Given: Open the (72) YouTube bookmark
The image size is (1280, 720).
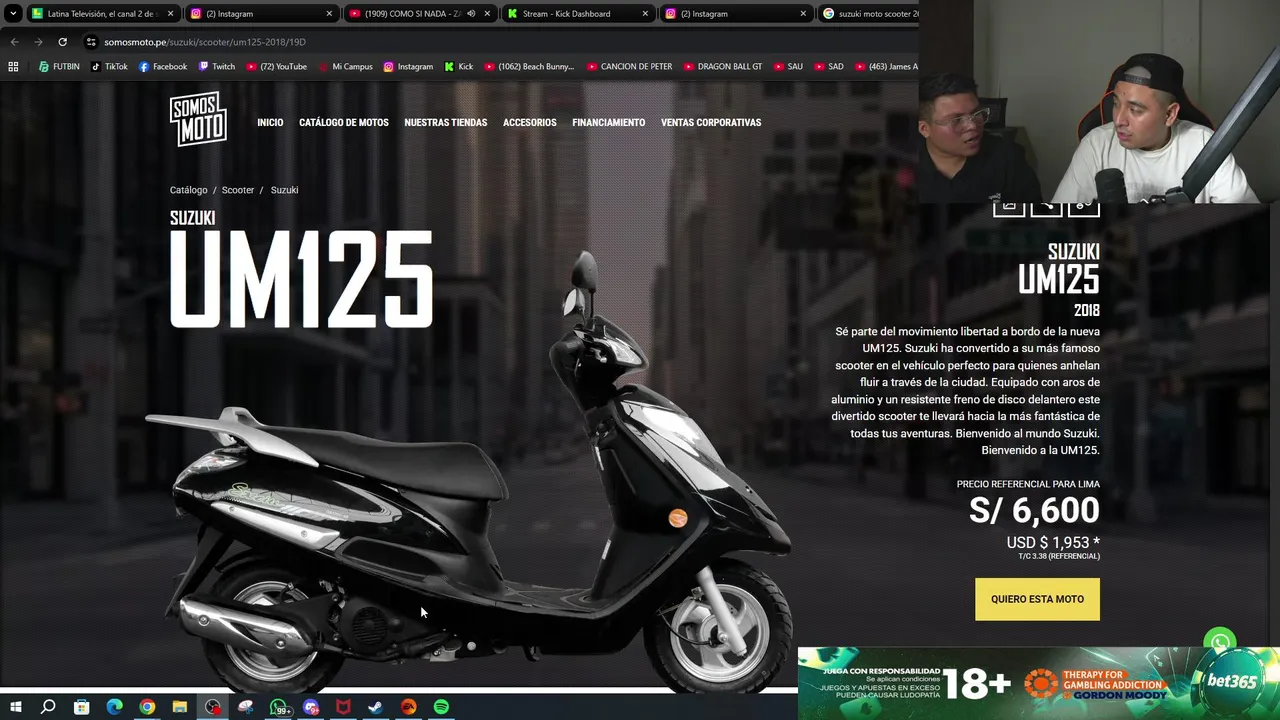Looking at the screenshot, I should click(x=276, y=67).
